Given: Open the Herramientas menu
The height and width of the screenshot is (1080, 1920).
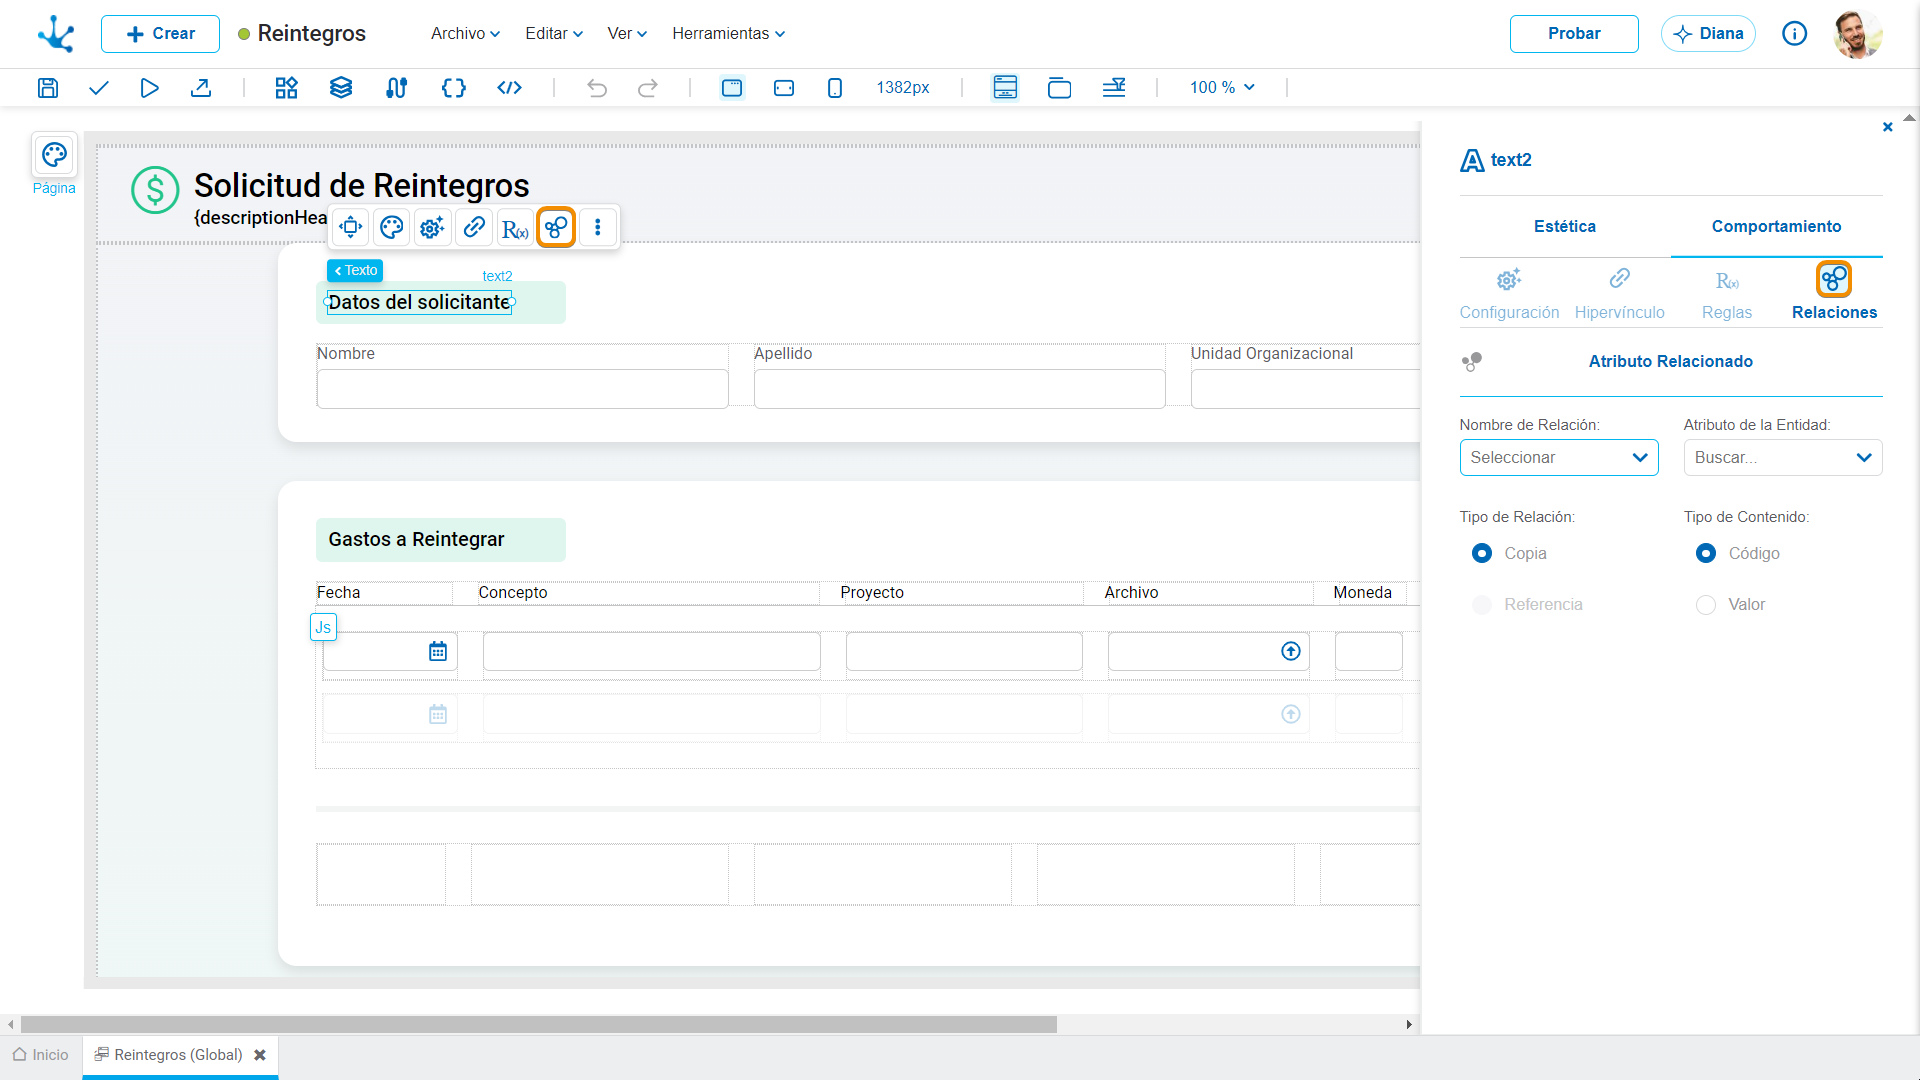Looking at the screenshot, I should coord(728,34).
